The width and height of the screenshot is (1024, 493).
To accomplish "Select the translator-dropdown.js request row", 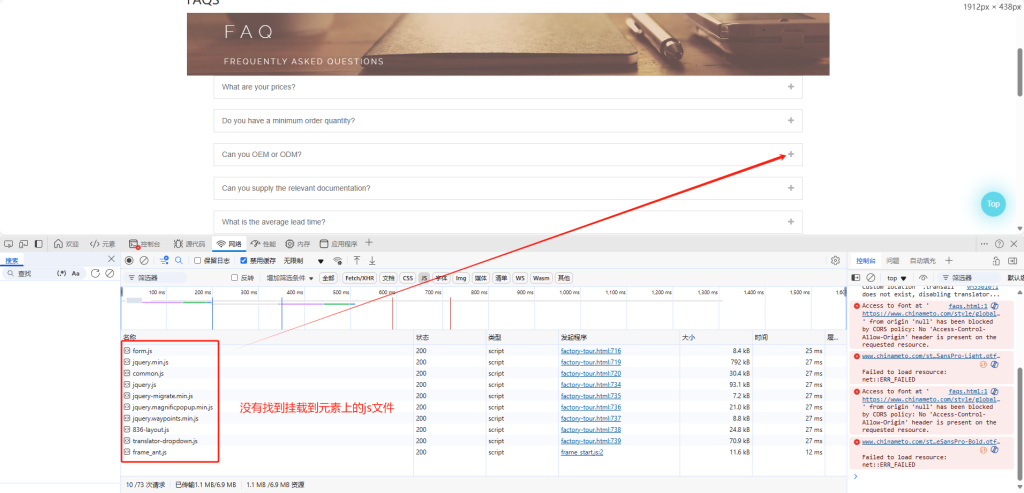I will 483,441.
